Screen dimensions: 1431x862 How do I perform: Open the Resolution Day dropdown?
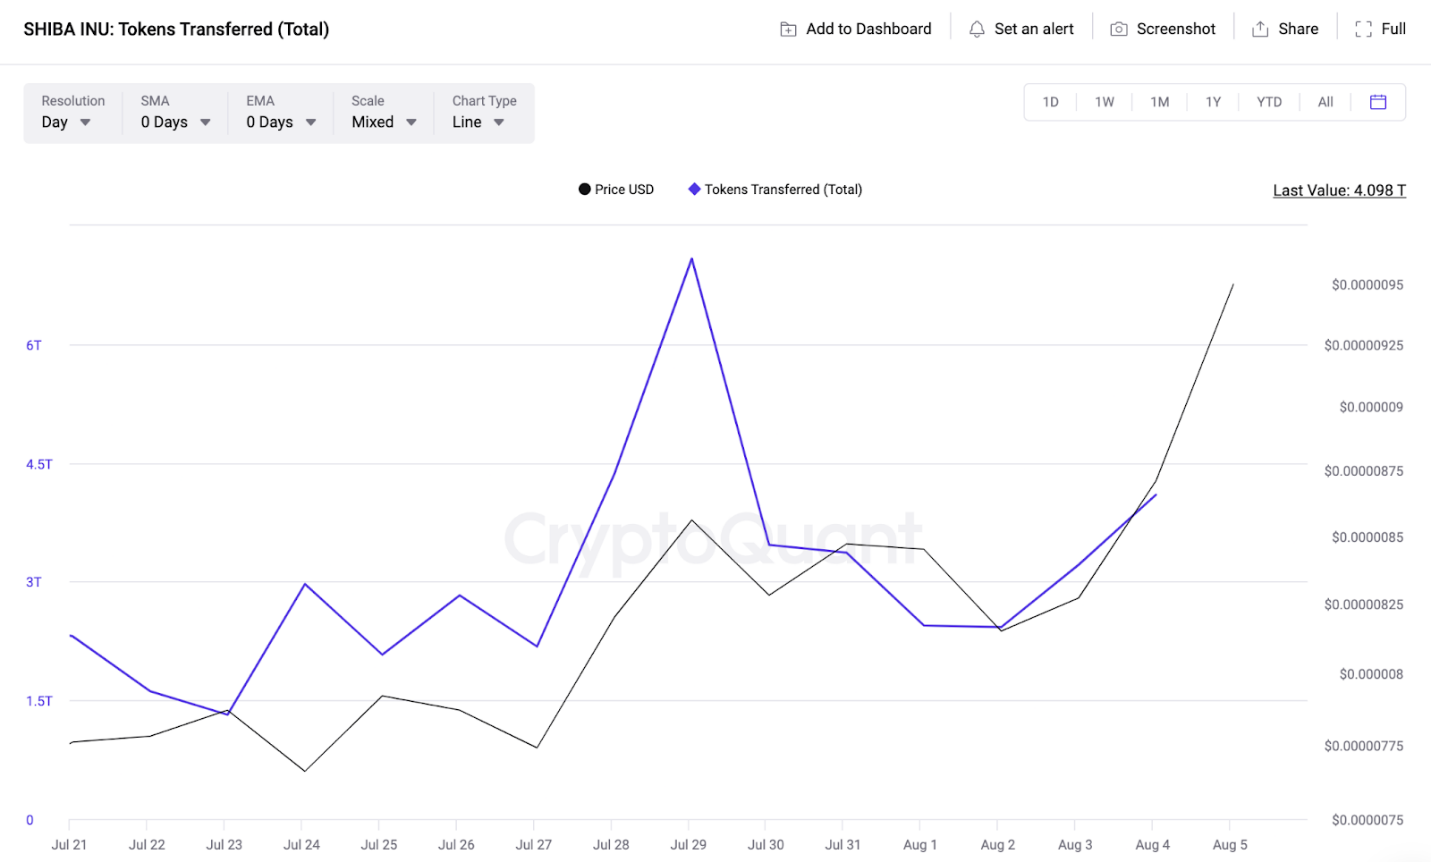[73, 113]
